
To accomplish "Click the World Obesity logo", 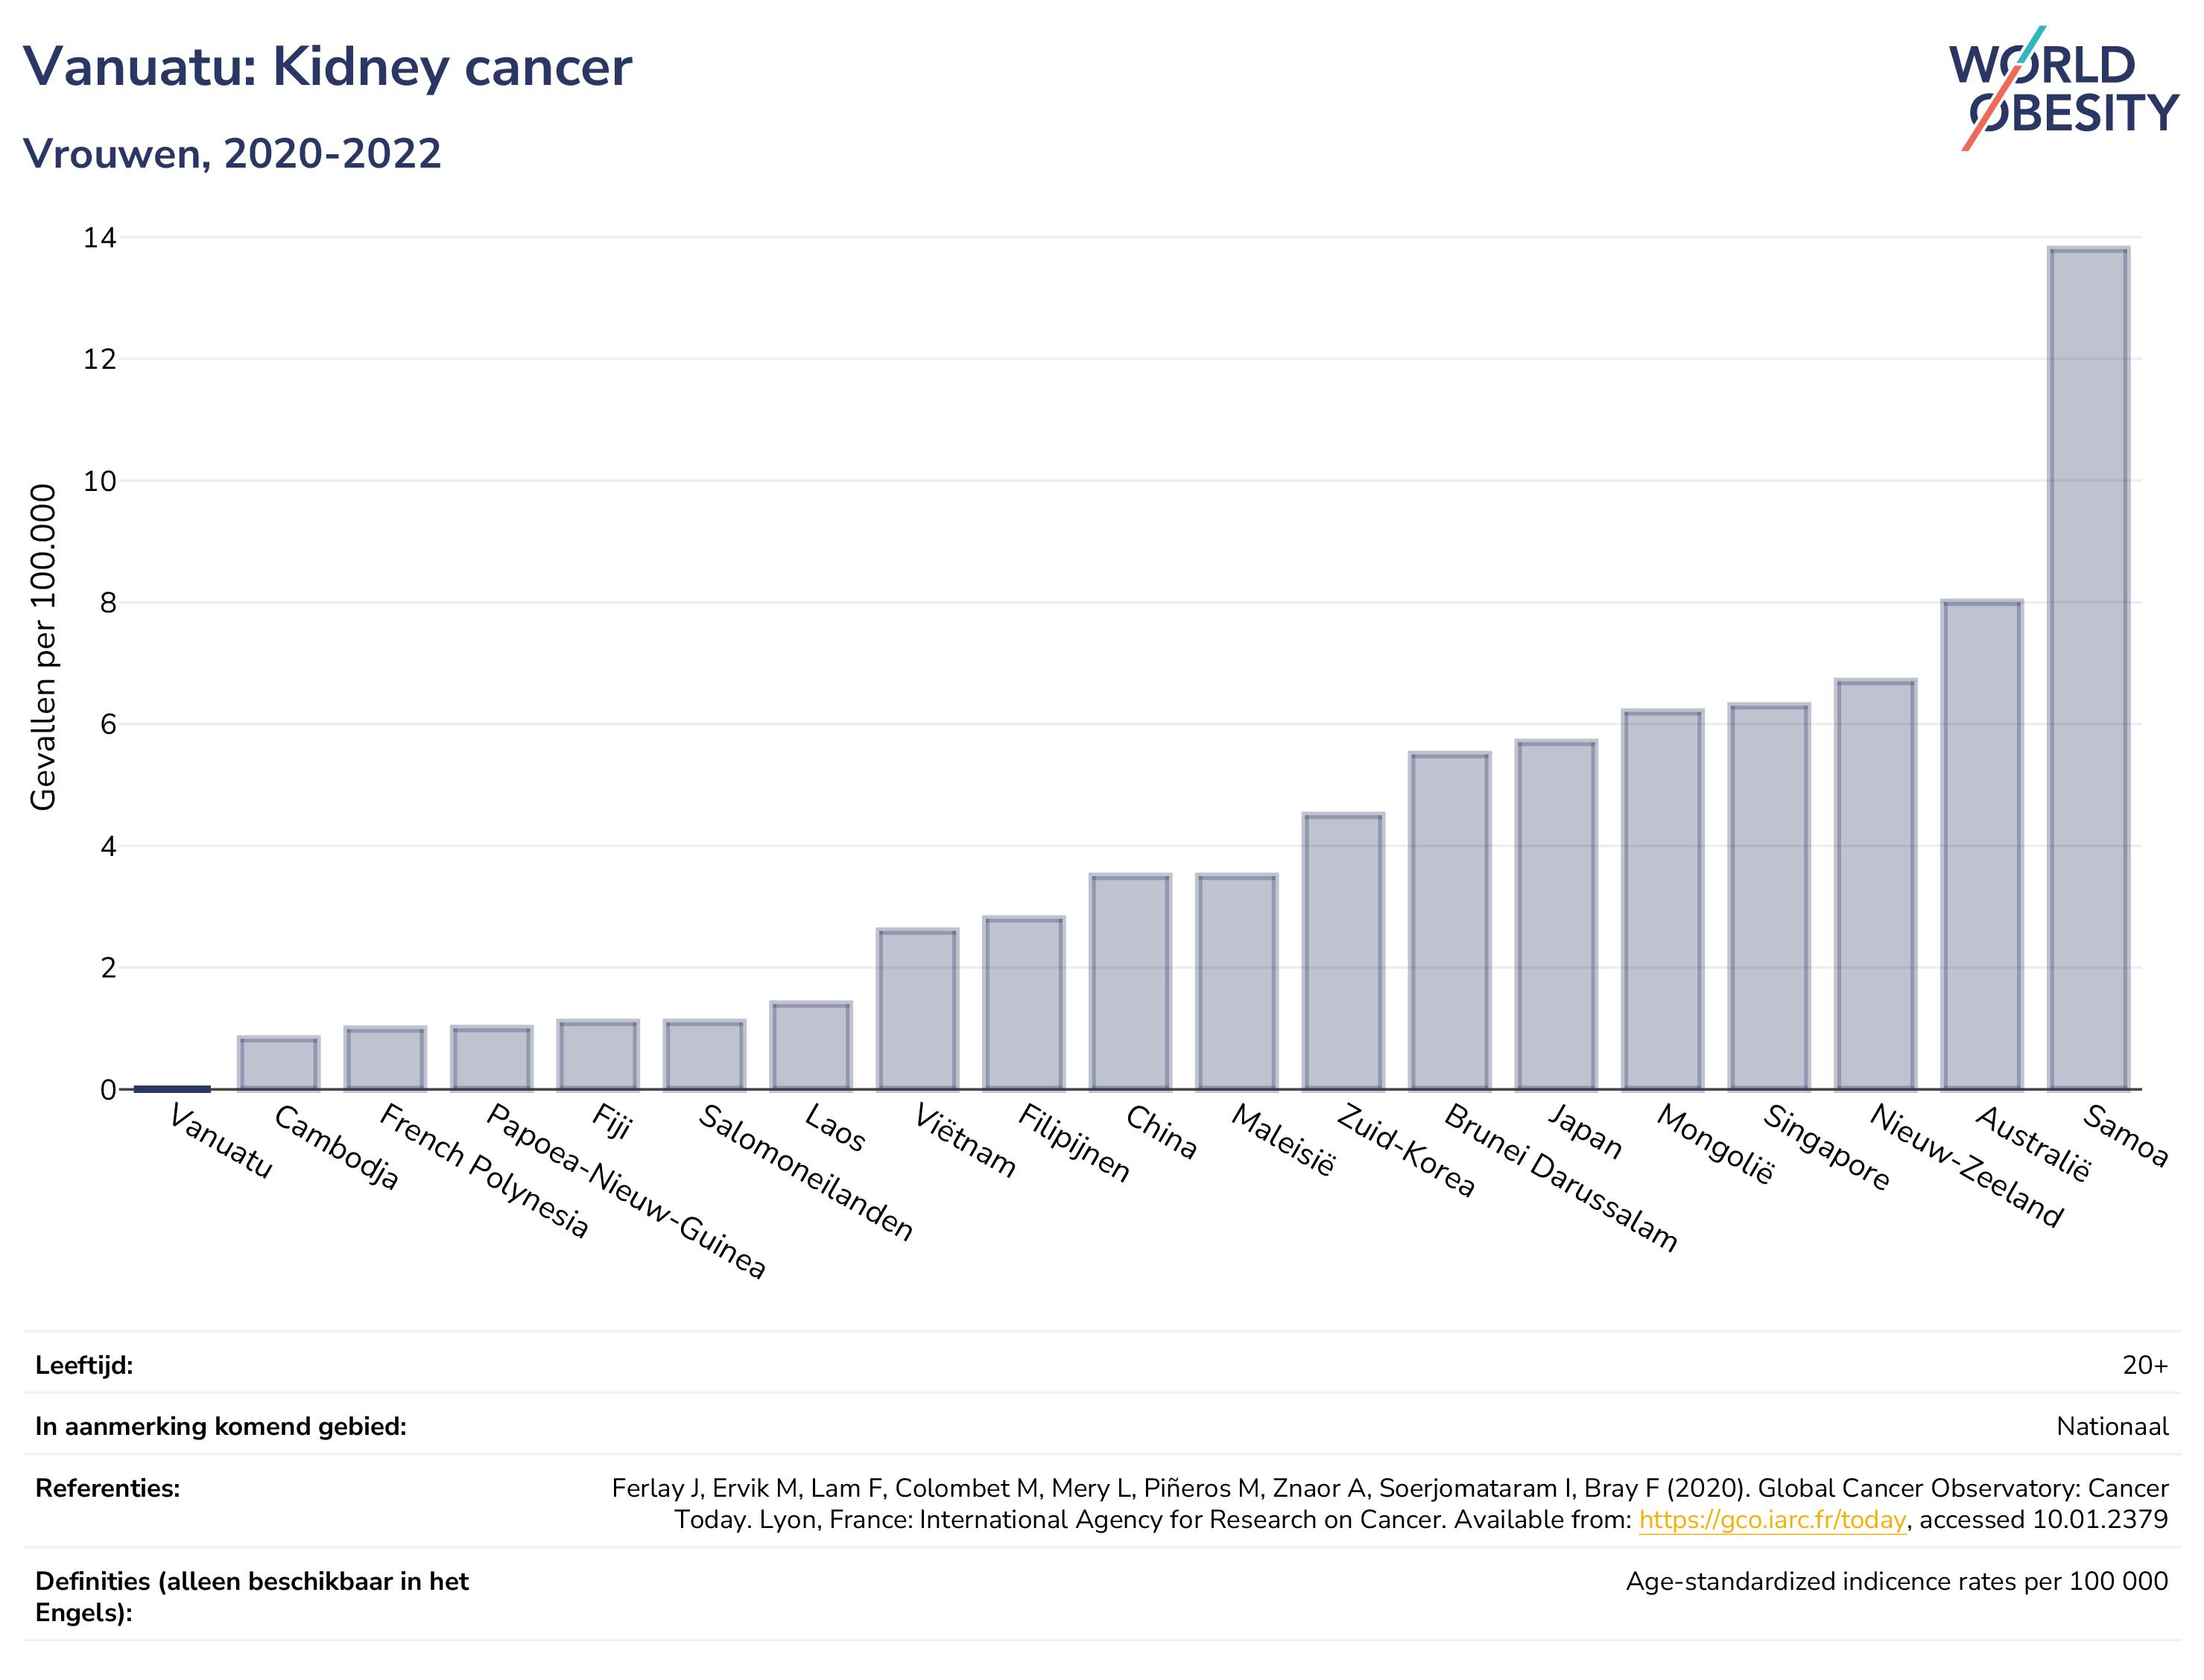I will tap(2063, 89).
